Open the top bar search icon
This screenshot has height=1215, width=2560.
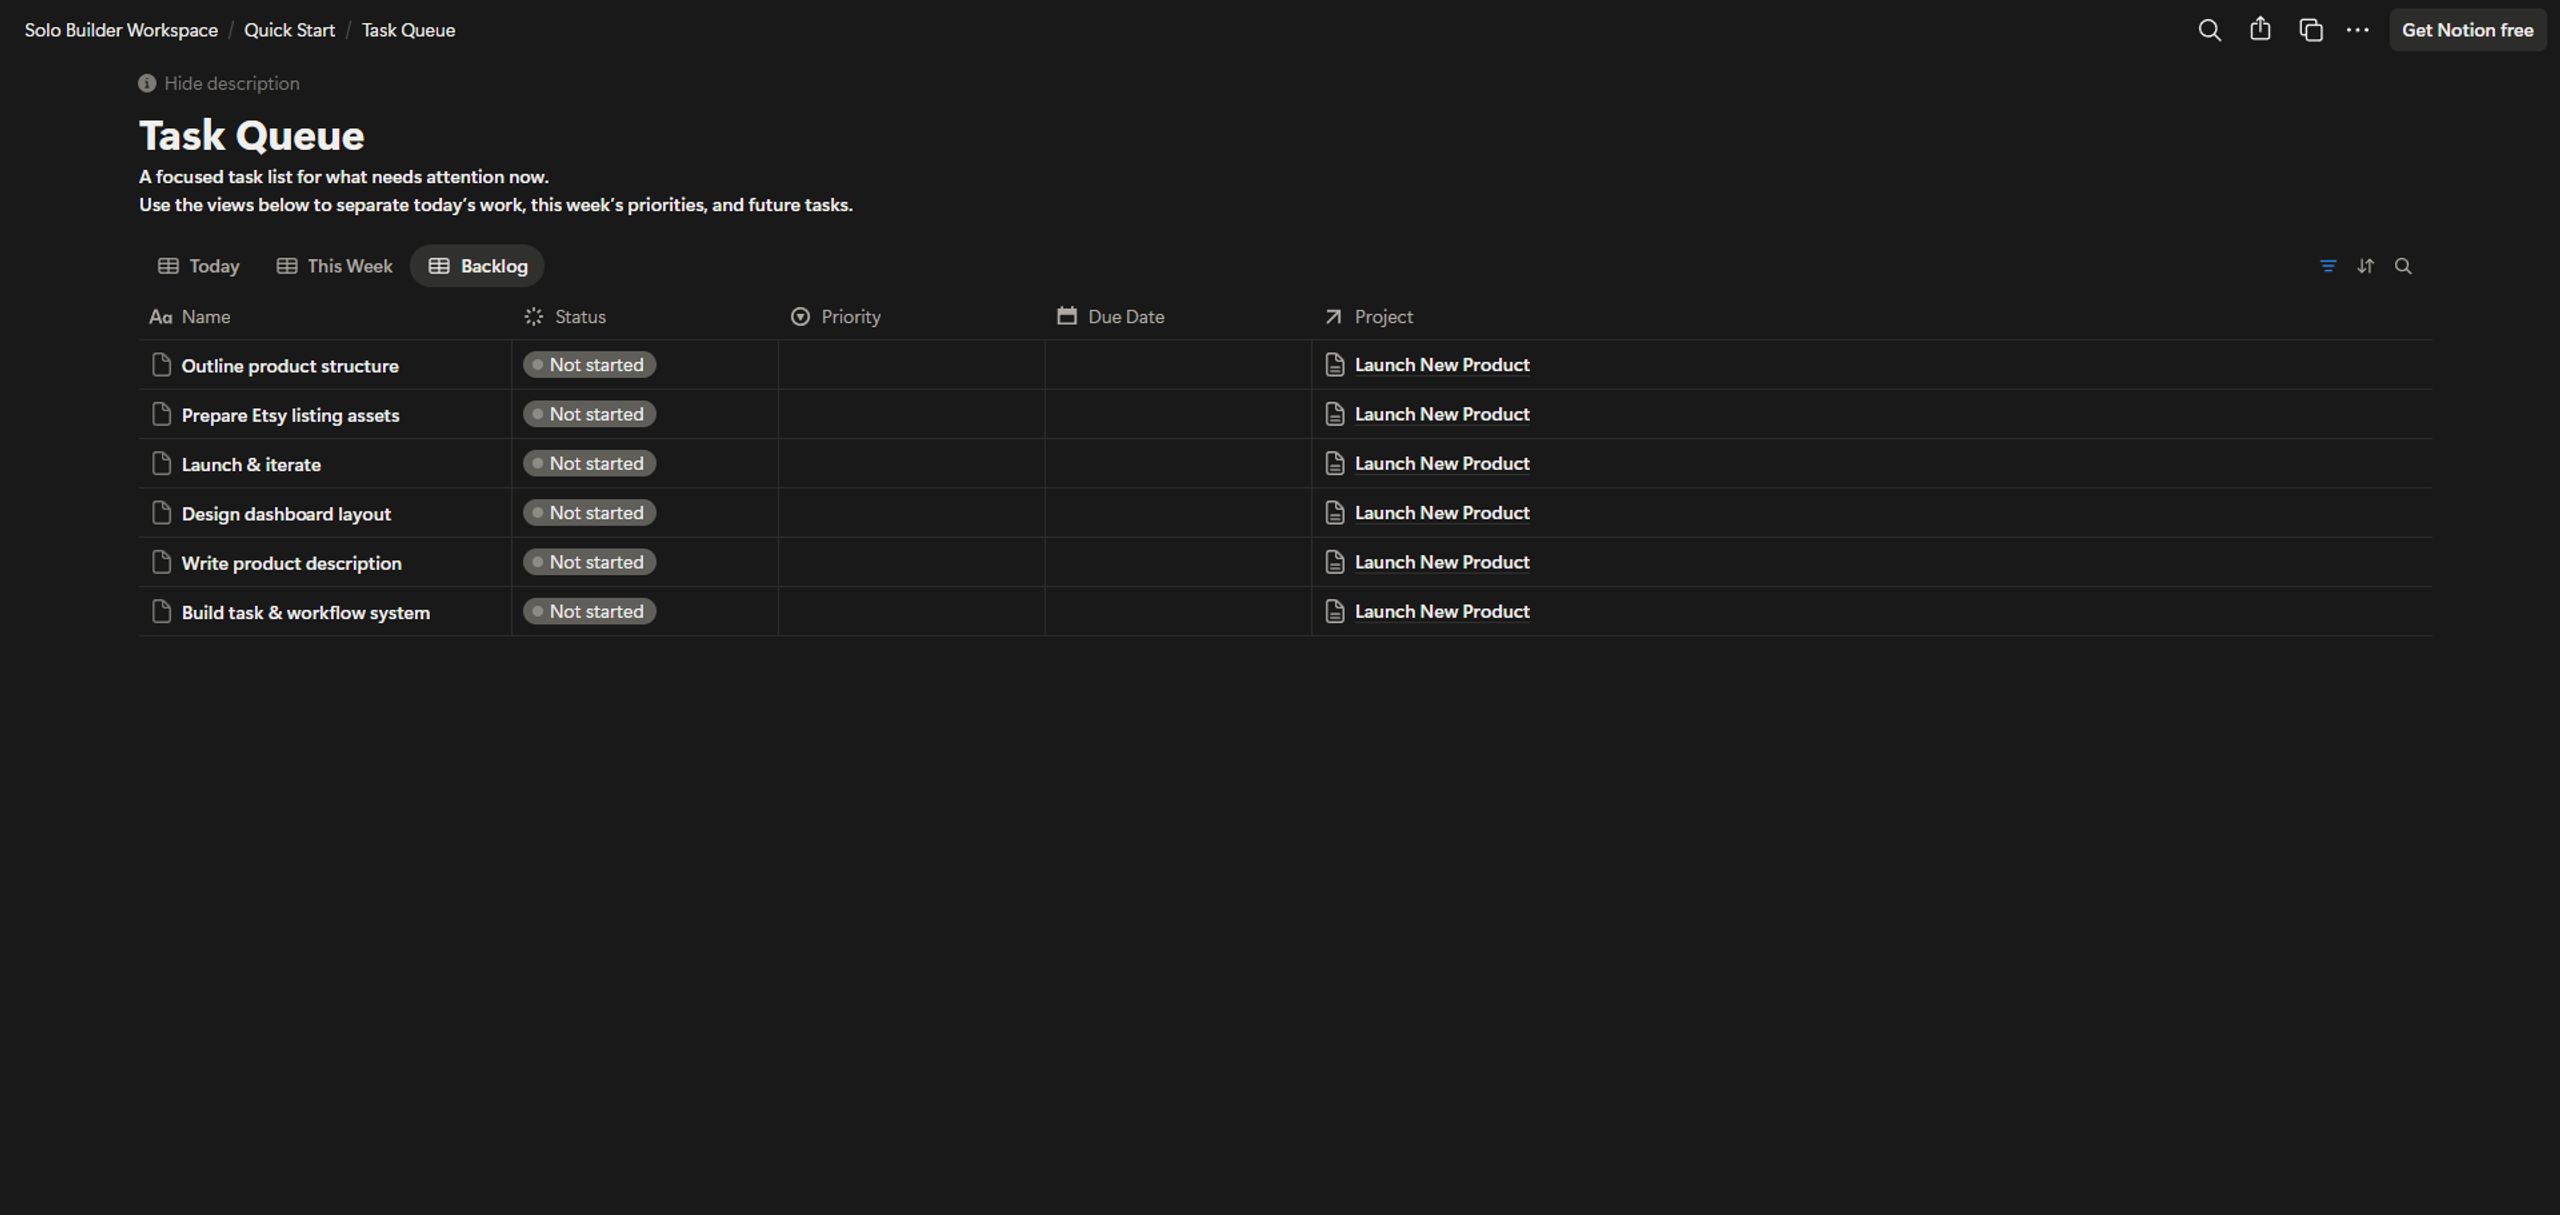[2209, 30]
